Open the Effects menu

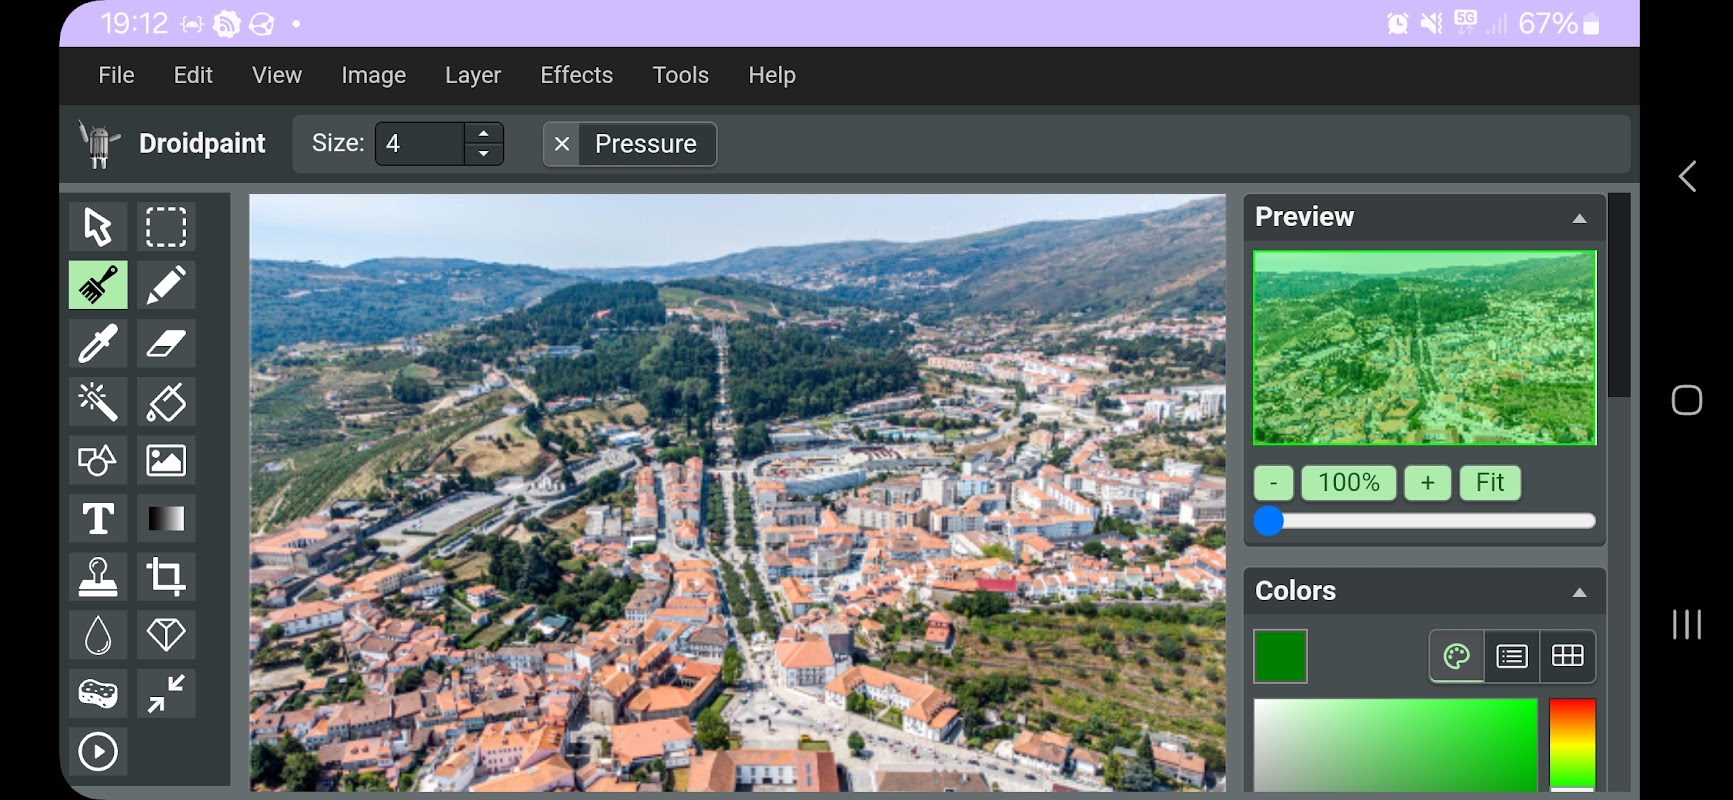pyautogui.click(x=576, y=75)
